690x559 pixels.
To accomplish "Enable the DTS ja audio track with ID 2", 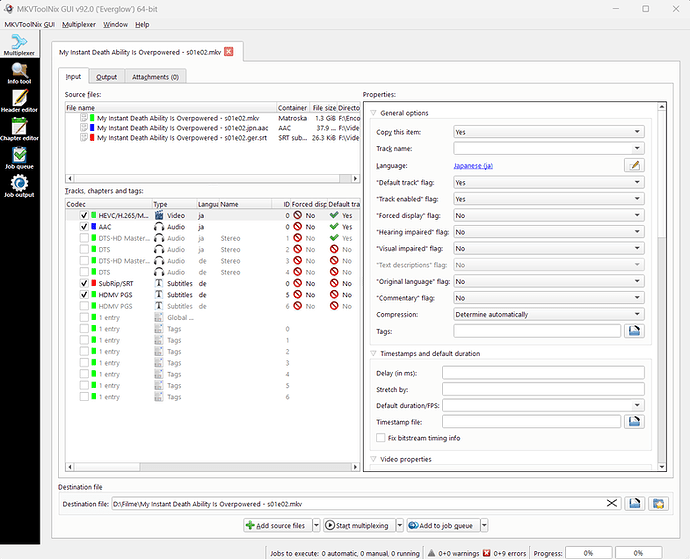I will click(x=84, y=250).
